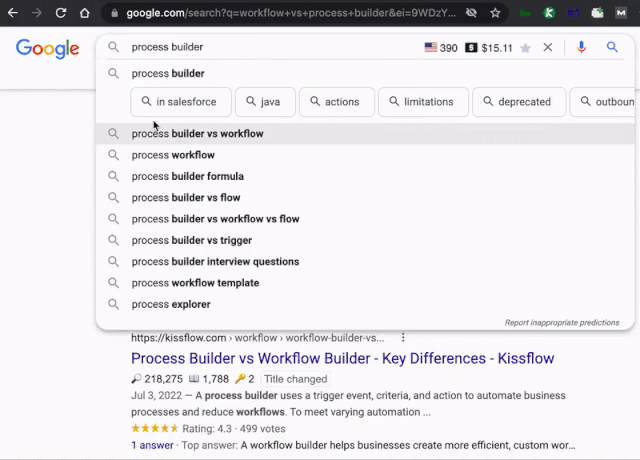Click the 'Rating: 4.3 · 499 votes' text
The width and height of the screenshot is (640, 460).
233,429
